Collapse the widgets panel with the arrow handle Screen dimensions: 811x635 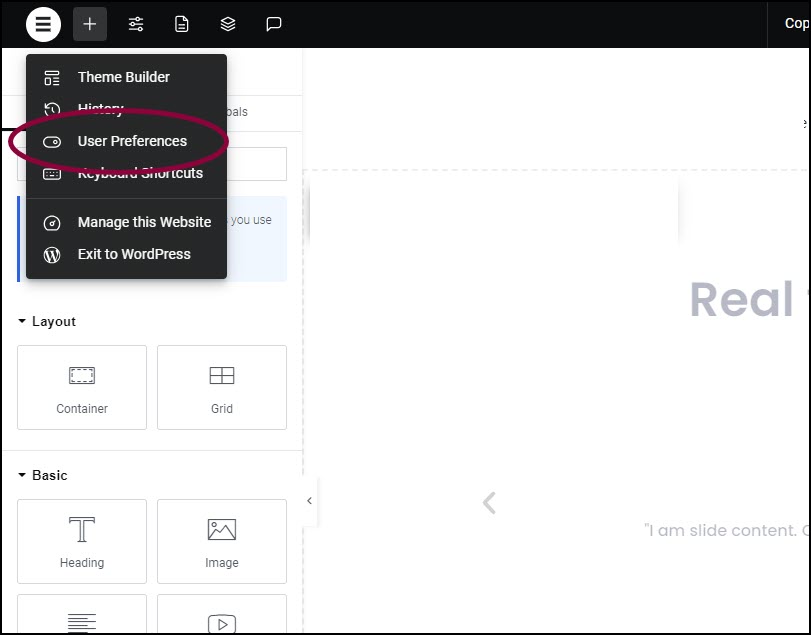(309, 501)
